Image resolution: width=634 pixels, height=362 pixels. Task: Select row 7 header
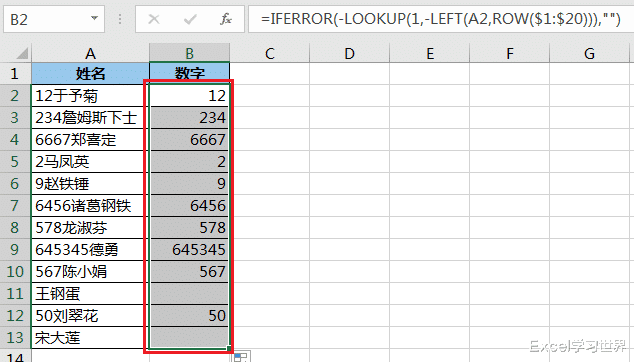tap(15, 205)
